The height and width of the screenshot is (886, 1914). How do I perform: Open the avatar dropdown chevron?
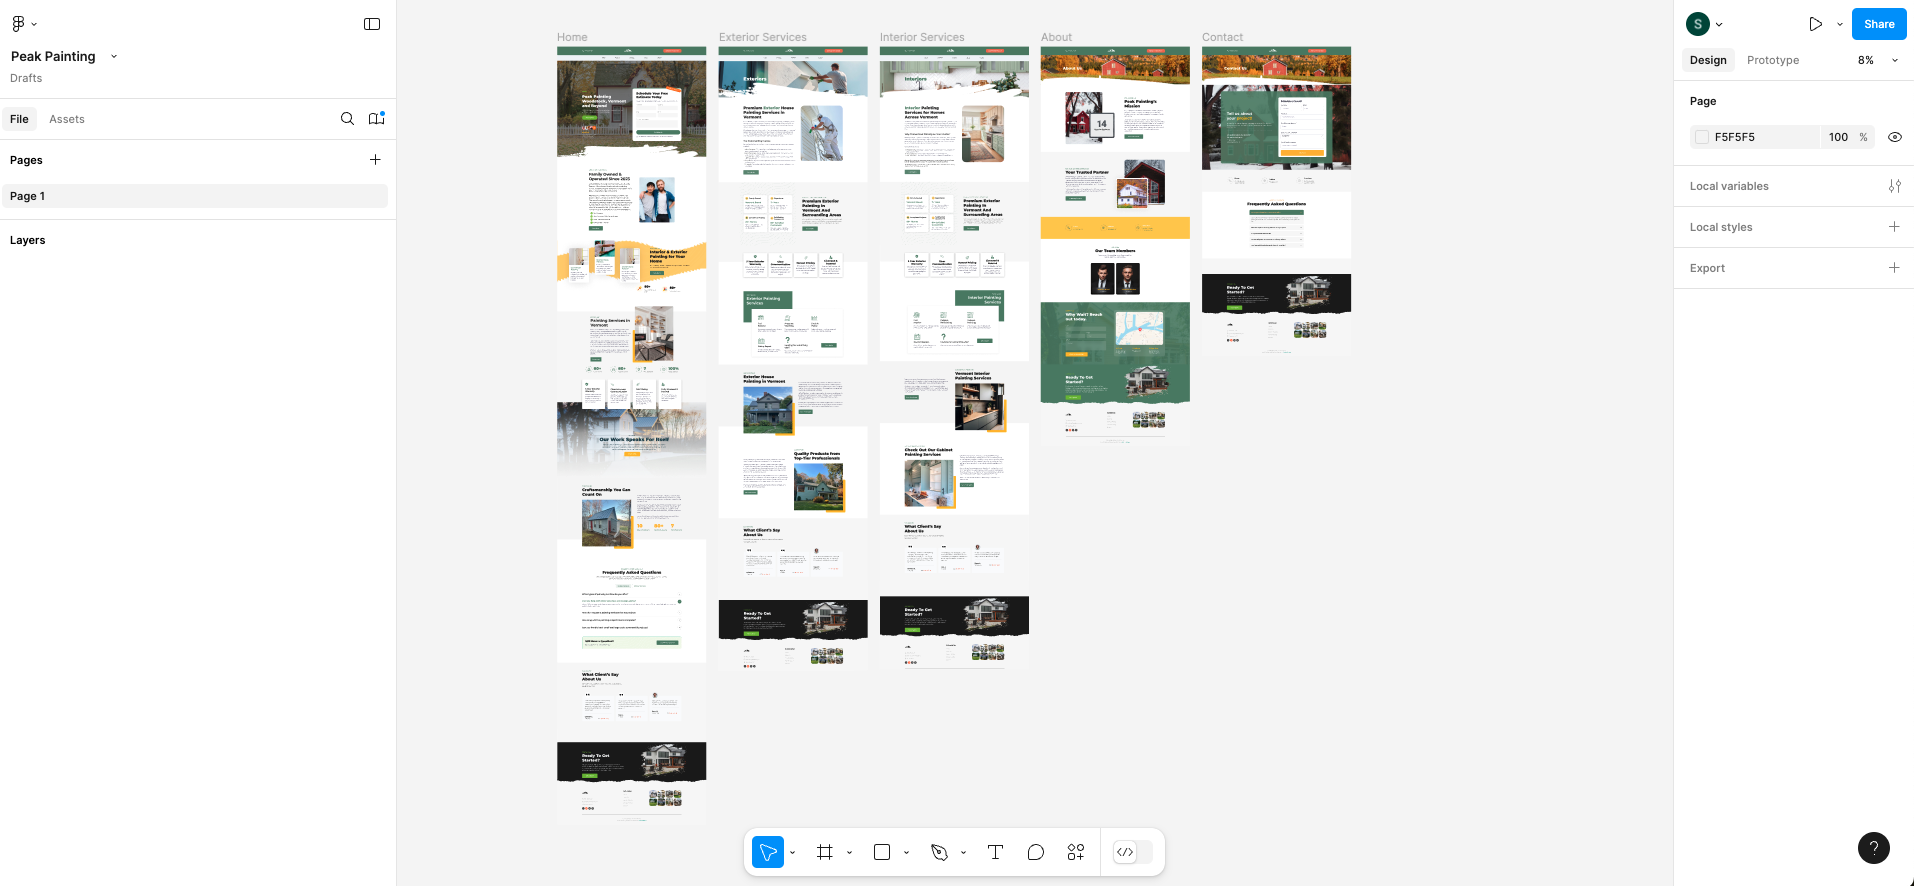[x=1719, y=25]
